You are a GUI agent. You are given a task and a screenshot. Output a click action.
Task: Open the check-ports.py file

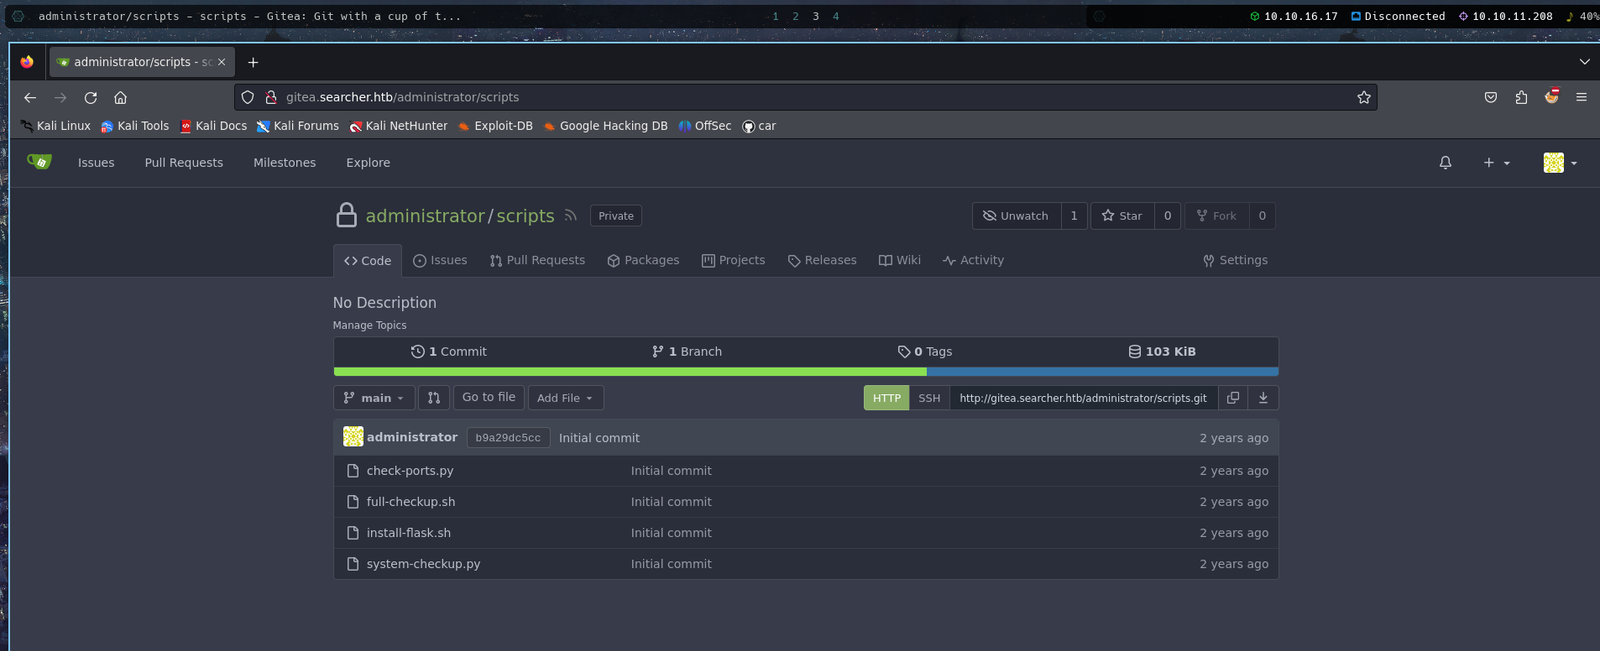pos(410,471)
